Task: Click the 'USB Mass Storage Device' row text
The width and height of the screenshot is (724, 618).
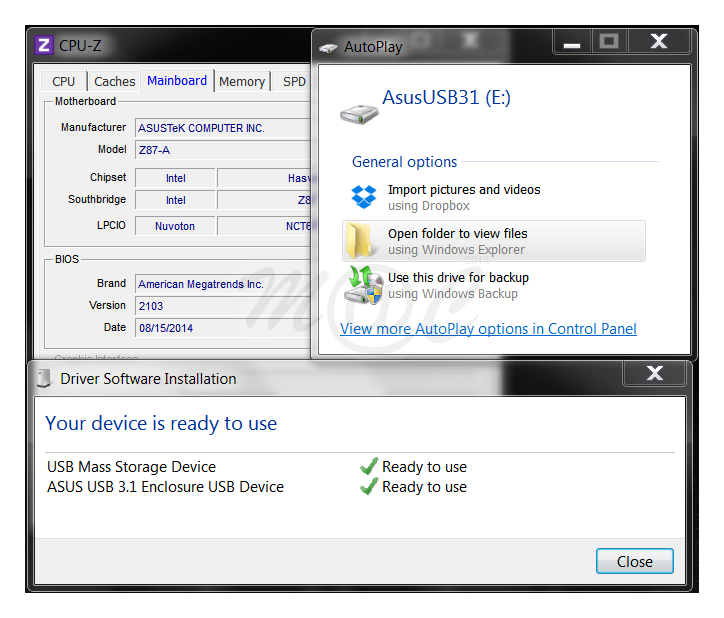Action: [x=132, y=467]
